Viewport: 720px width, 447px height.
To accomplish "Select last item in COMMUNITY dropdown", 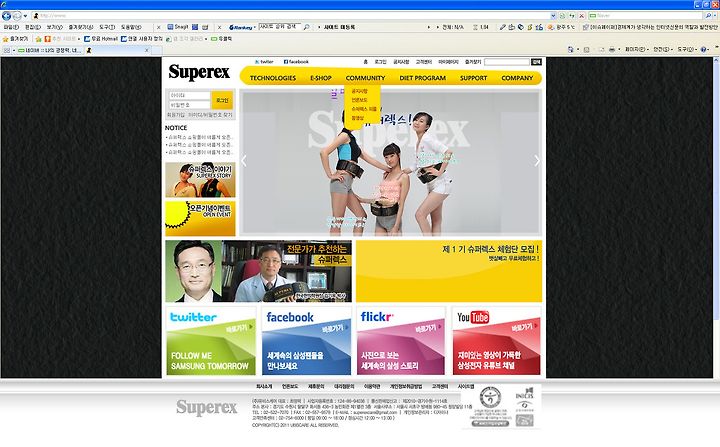I will pyautogui.click(x=357, y=118).
